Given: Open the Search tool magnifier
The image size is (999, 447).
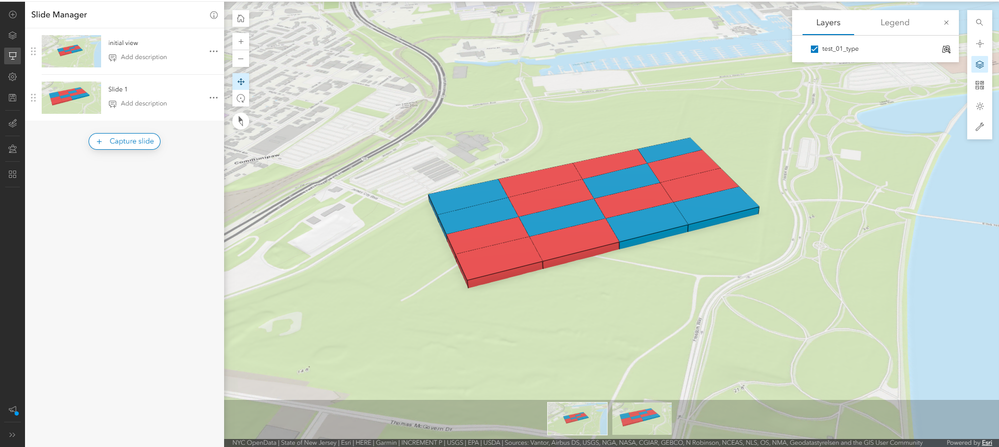Looking at the screenshot, I should coord(979,22).
